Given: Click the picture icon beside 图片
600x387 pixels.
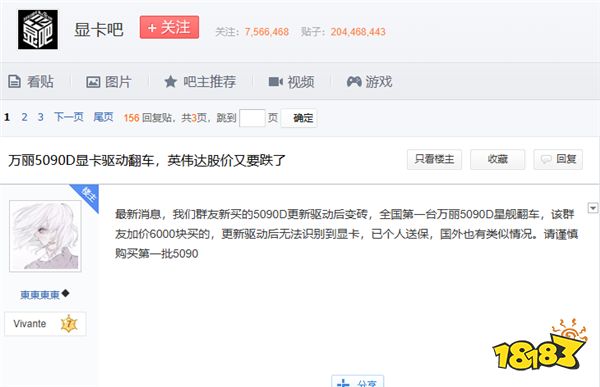Looking at the screenshot, I should point(93,82).
